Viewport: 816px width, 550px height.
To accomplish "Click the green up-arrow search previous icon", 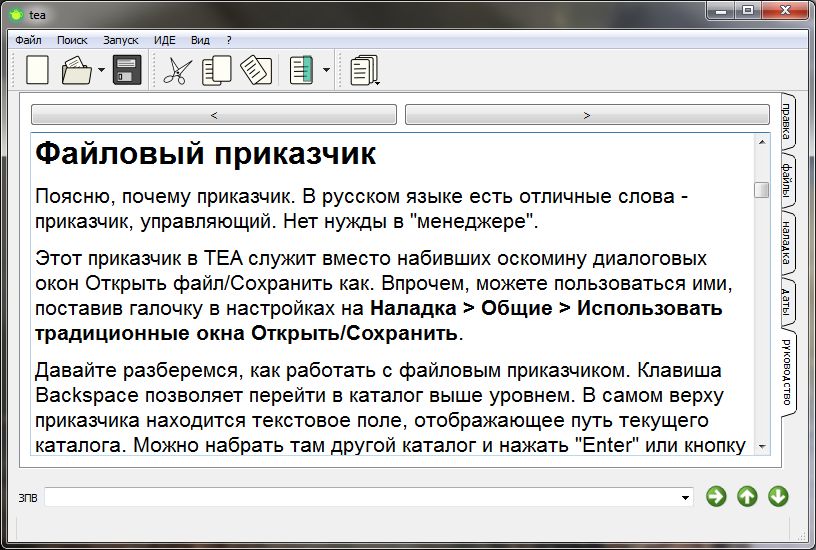I will click(747, 496).
